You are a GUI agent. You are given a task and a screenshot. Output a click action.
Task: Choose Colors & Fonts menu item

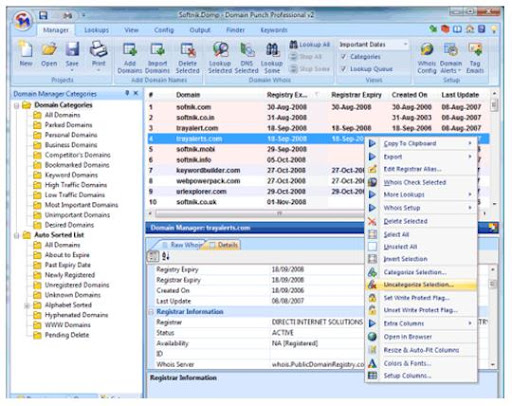(421, 363)
